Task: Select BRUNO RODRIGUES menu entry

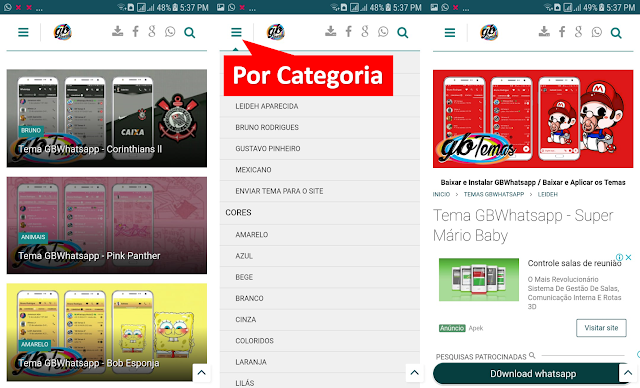Action: tap(320, 128)
